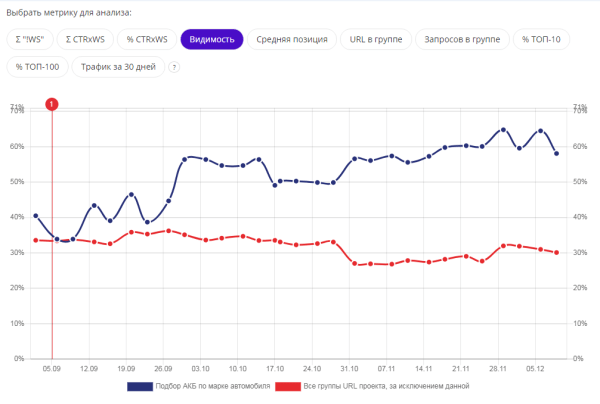Choose the Запросов в группе metric
The height and width of the screenshot is (404, 600).
pos(462,39)
